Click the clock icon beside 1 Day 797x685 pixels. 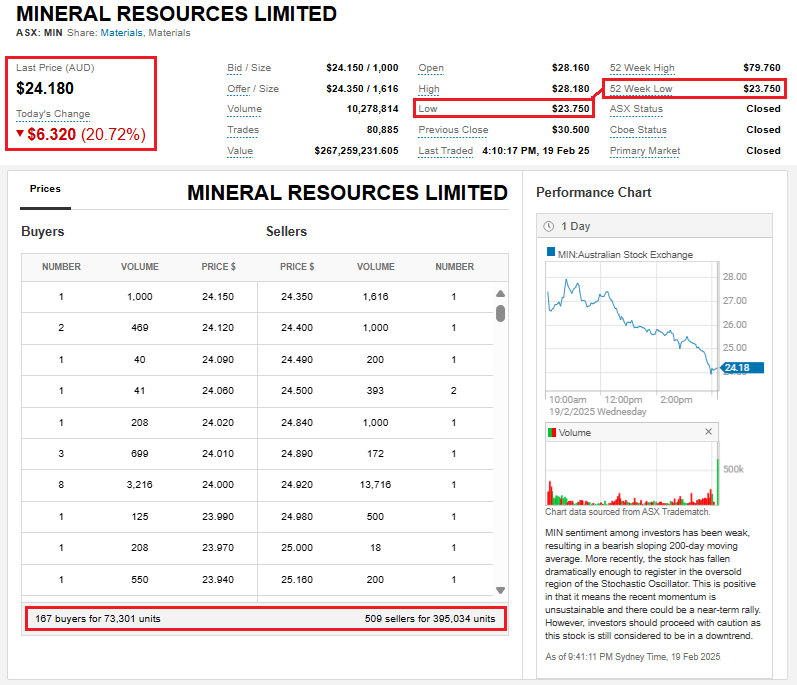(549, 227)
